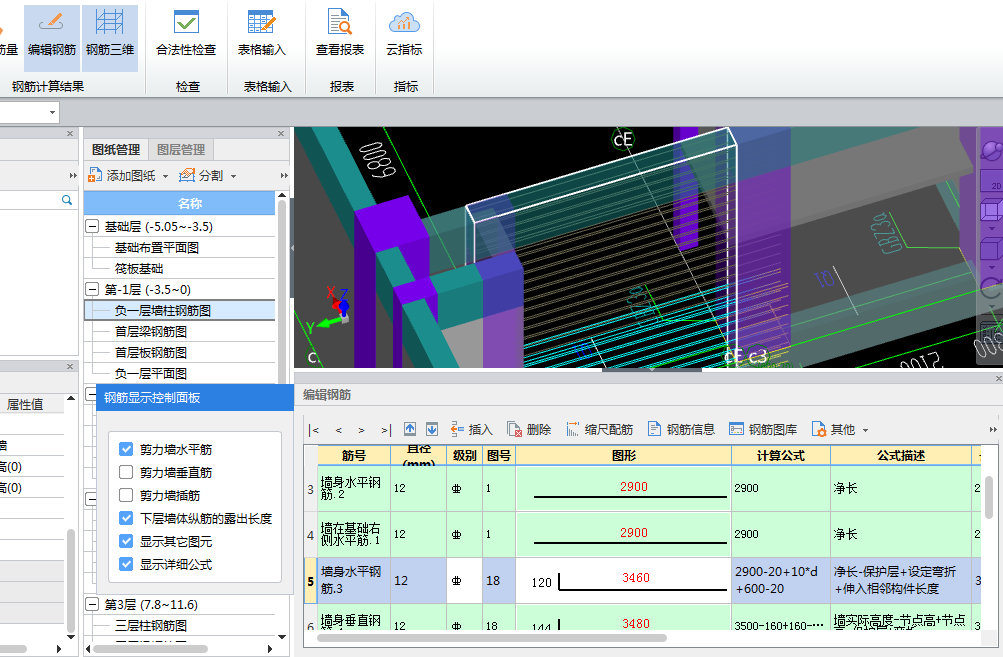Screen dimensions: 1003x657
Task: Jump to first rebar record
Action: pyautogui.click(x=313, y=430)
